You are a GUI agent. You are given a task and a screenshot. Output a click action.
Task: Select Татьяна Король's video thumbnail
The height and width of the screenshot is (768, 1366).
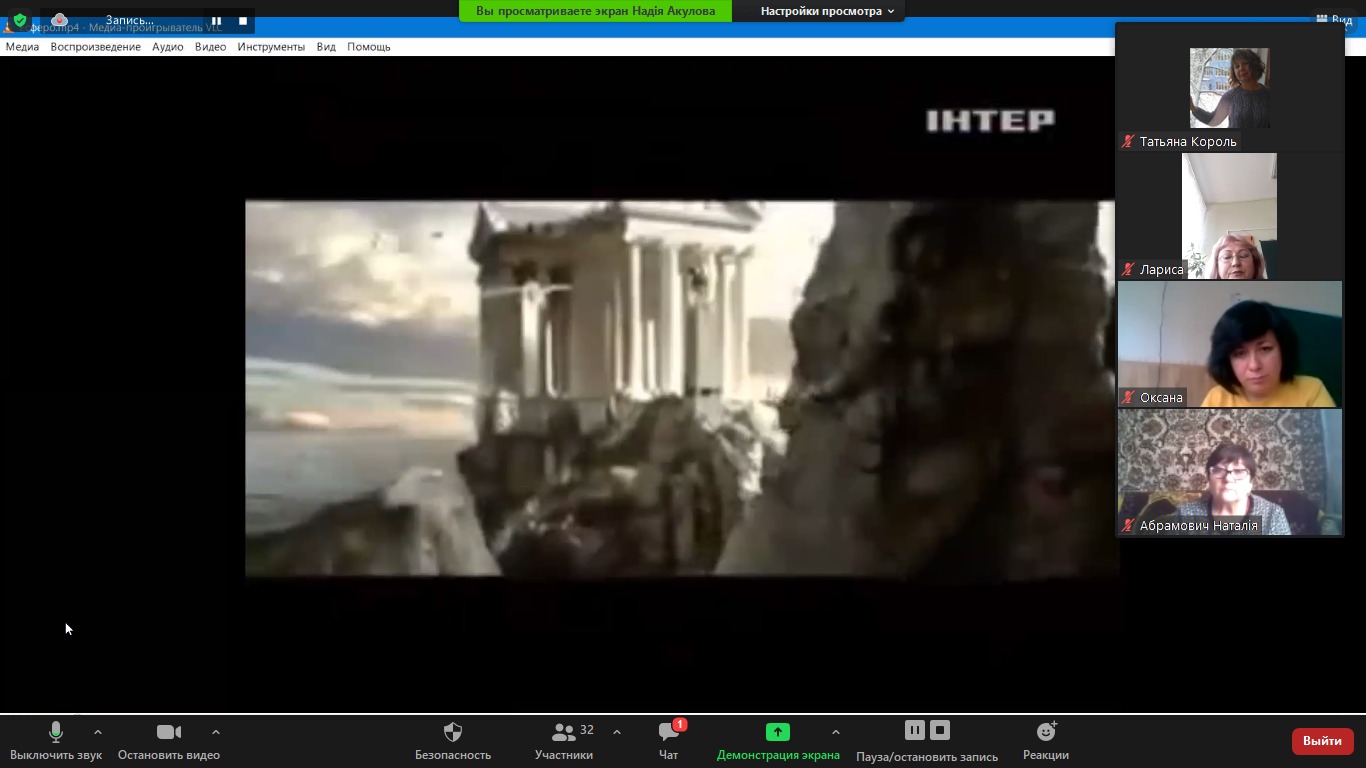pyautogui.click(x=1229, y=88)
